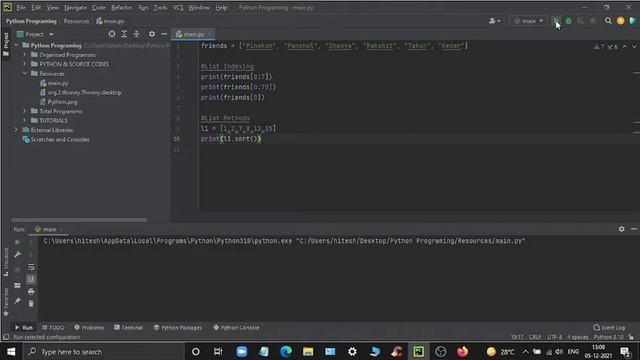640x360 pixels.
Task: Open the Terminal tool window
Action: (128, 327)
